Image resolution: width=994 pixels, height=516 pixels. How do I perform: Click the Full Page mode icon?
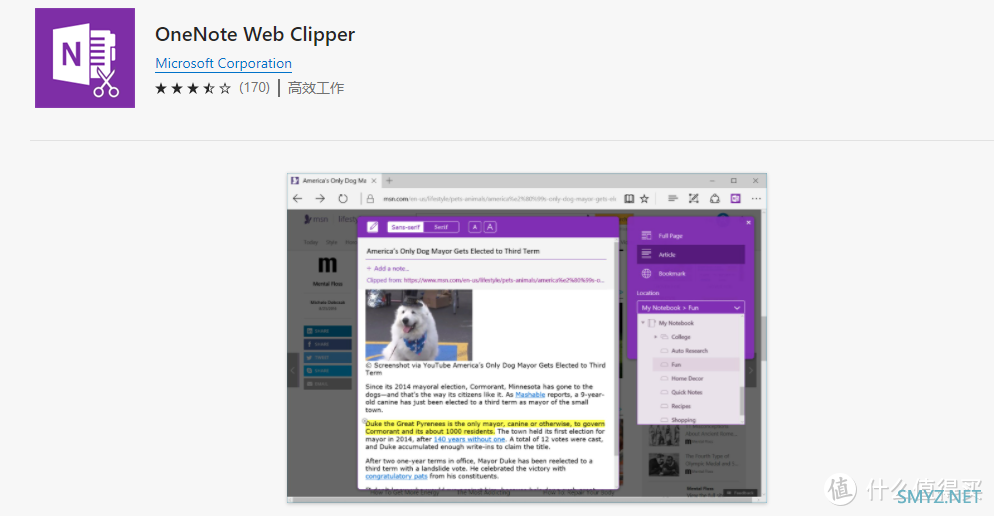click(x=646, y=236)
